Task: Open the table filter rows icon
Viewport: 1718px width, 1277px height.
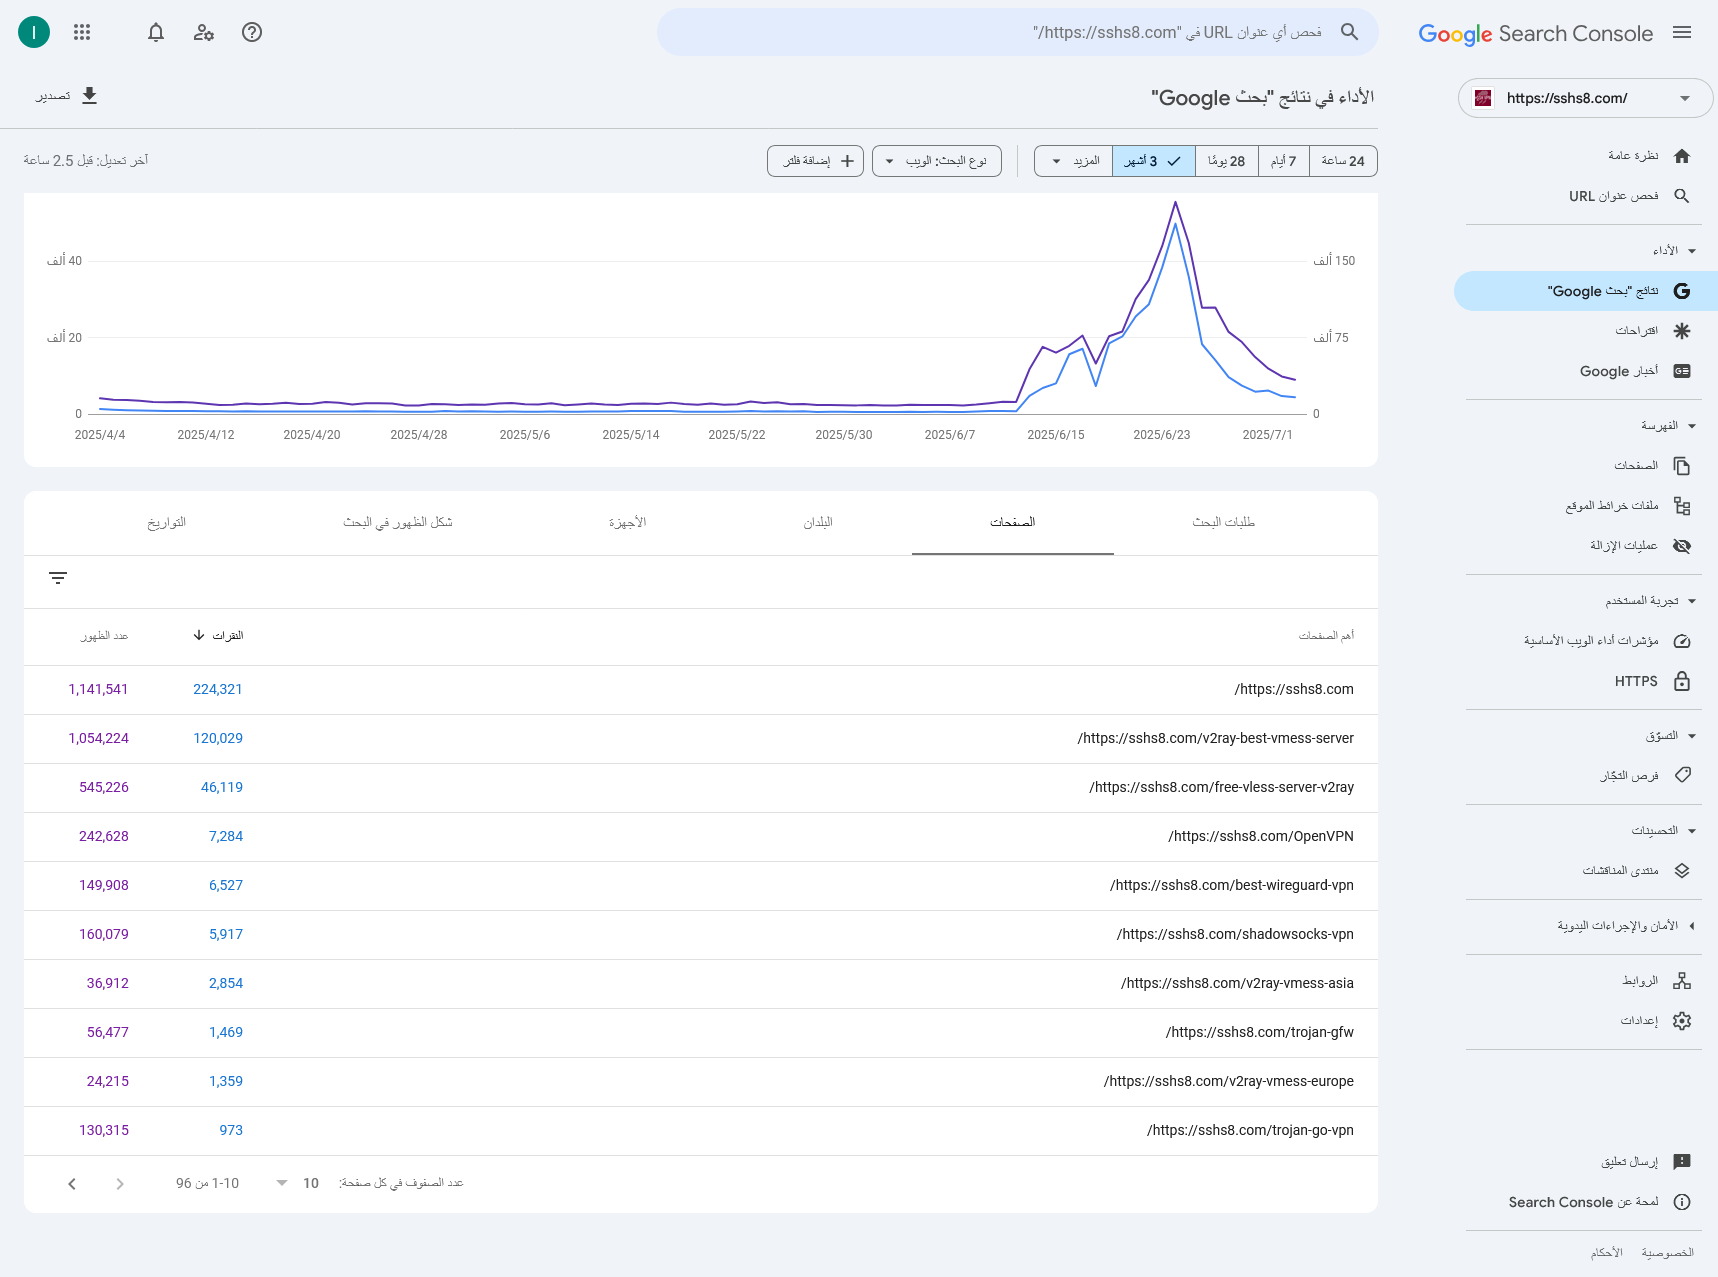Action: tap(58, 578)
